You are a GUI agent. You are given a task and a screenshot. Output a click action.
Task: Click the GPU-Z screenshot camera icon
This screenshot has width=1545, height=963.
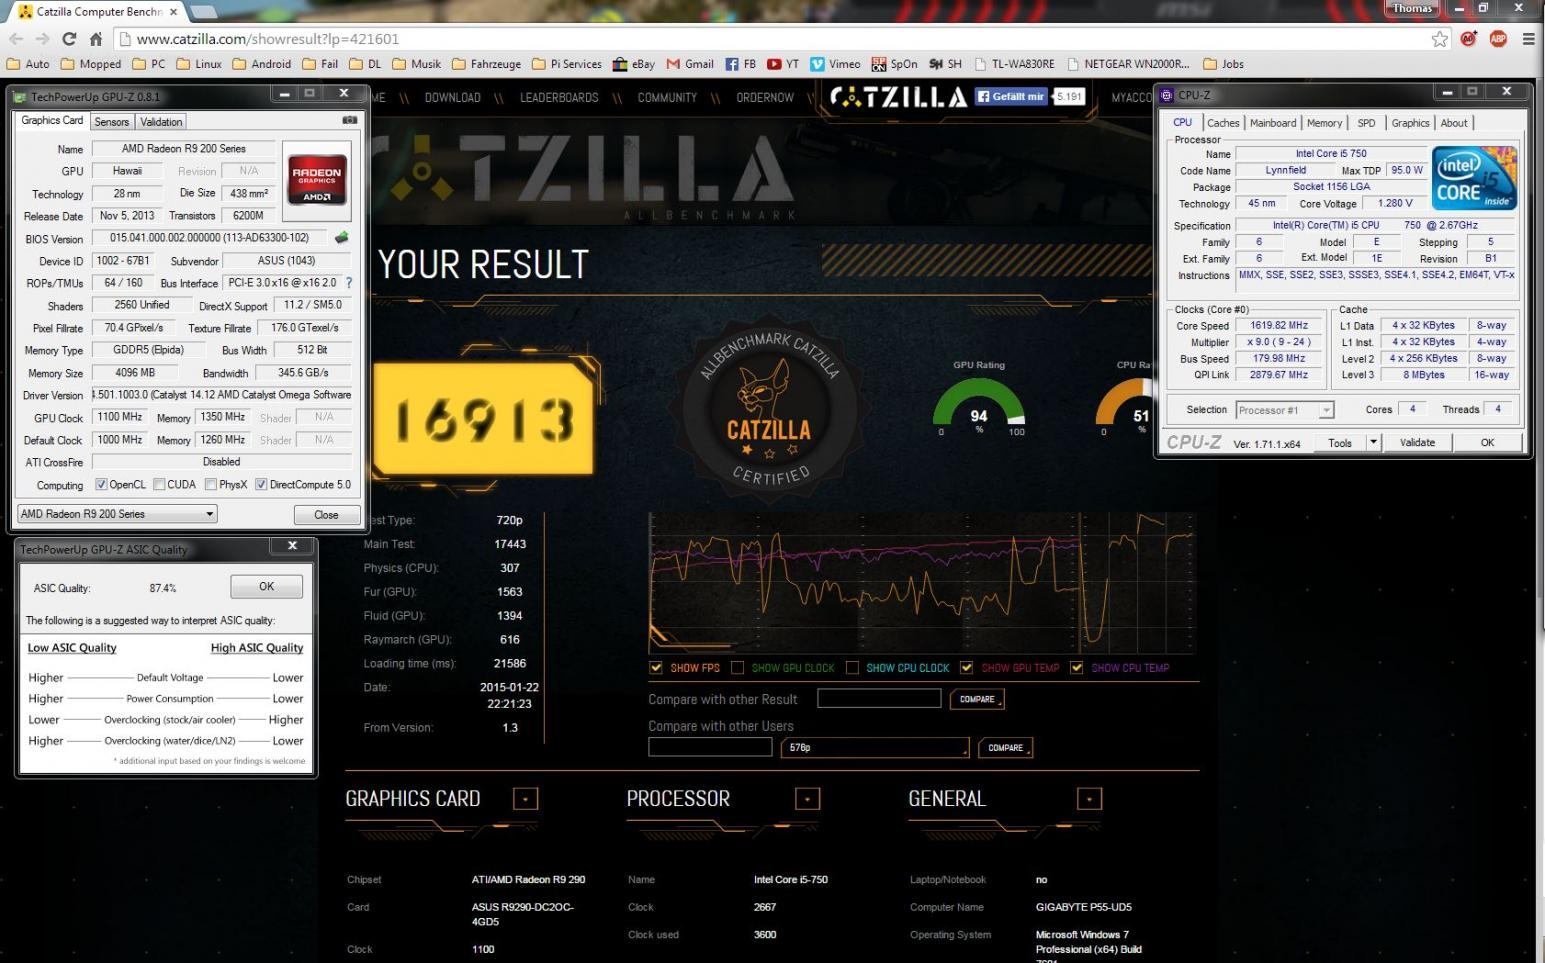pyautogui.click(x=349, y=120)
